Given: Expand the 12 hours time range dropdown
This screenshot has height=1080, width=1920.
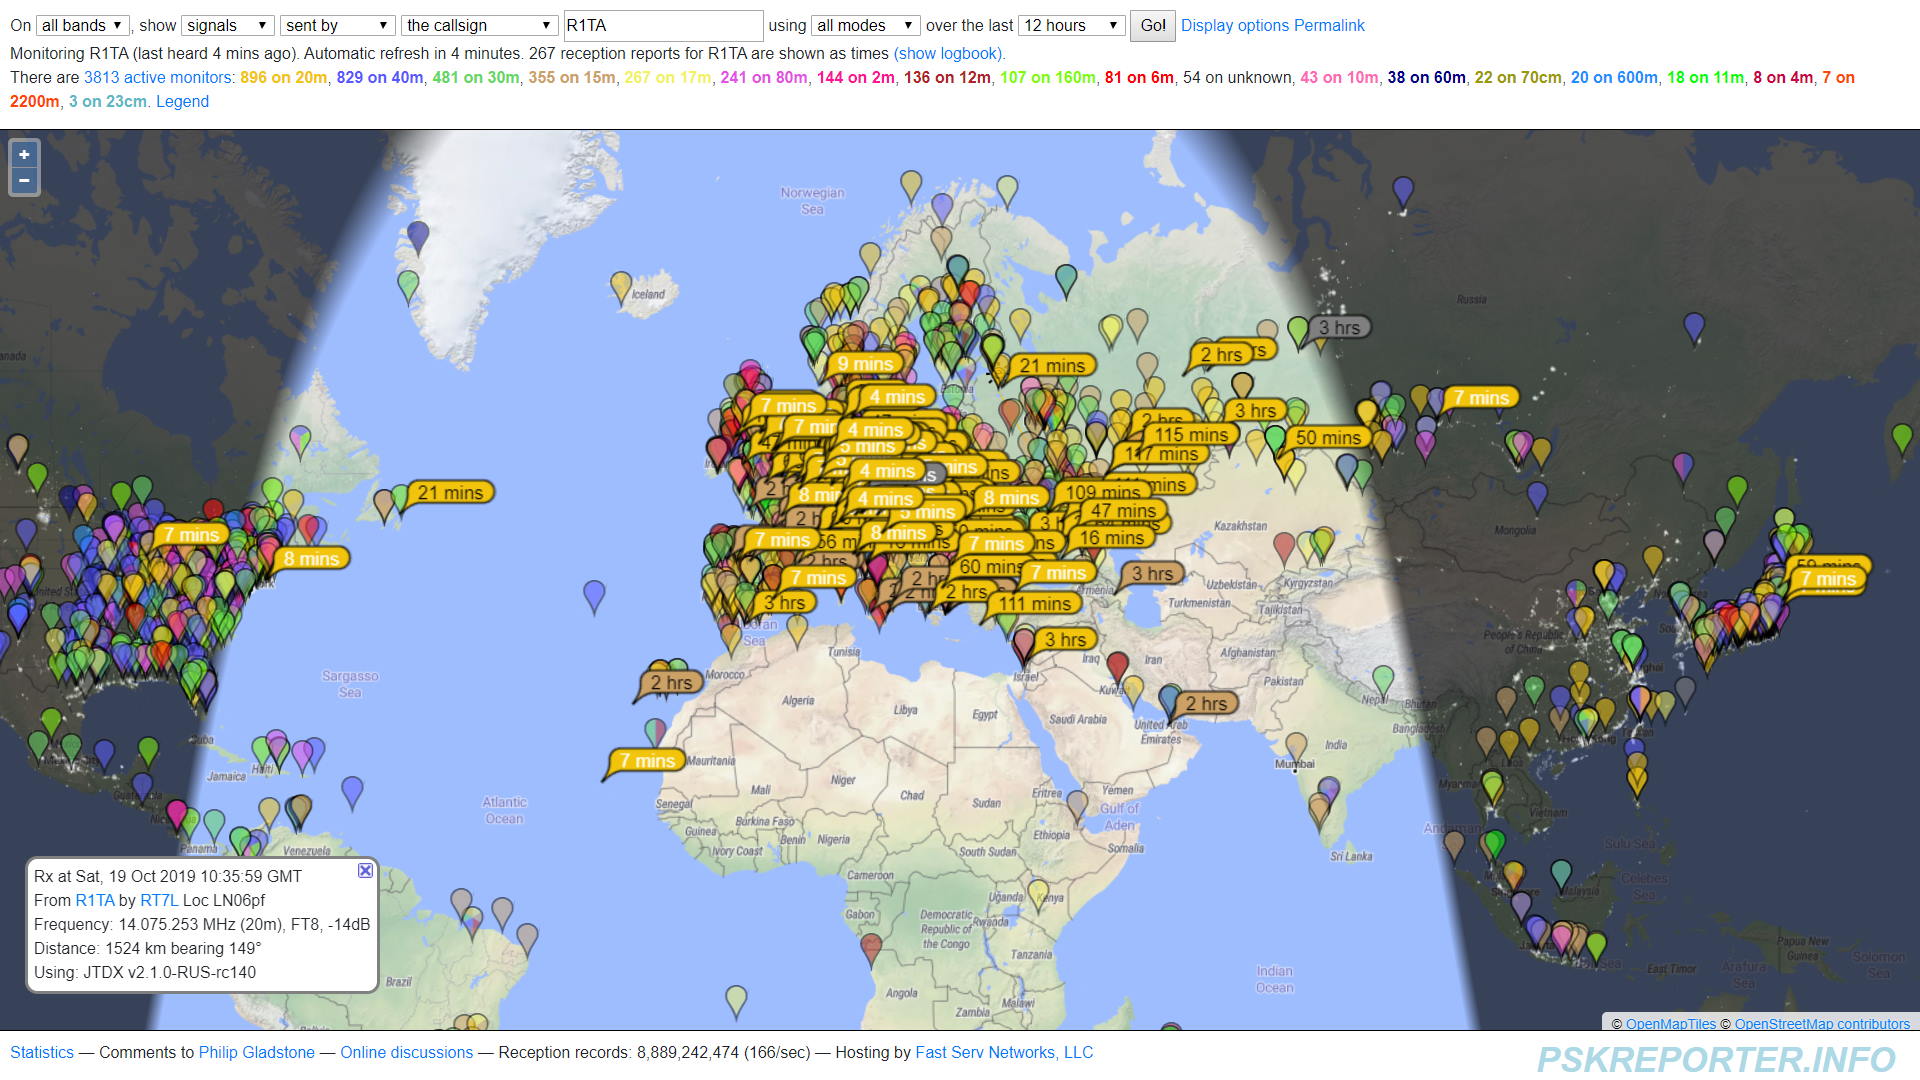Looking at the screenshot, I should [1071, 26].
